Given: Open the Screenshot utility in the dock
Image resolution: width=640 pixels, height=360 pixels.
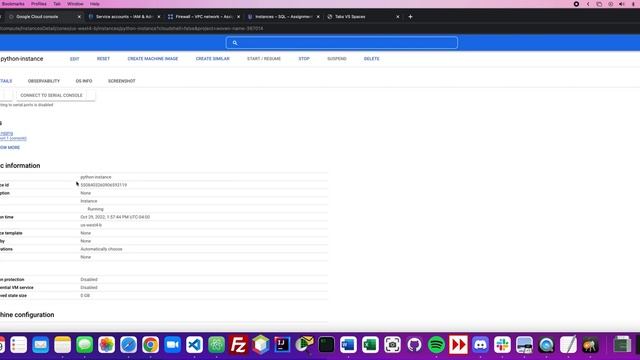Looking at the screenshot, I should point(392,345).
